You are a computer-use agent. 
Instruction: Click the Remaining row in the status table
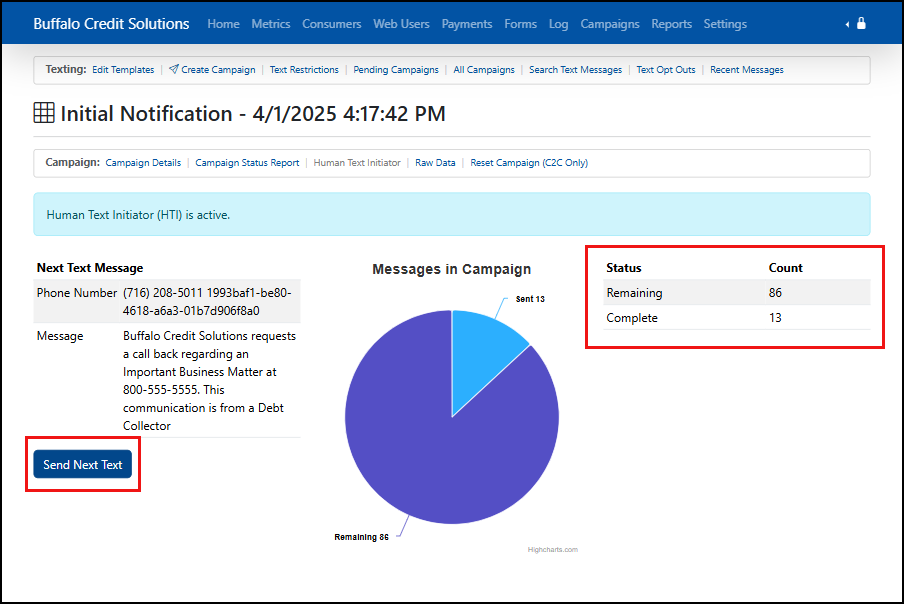pyautogui.click(x=737, y=293)
